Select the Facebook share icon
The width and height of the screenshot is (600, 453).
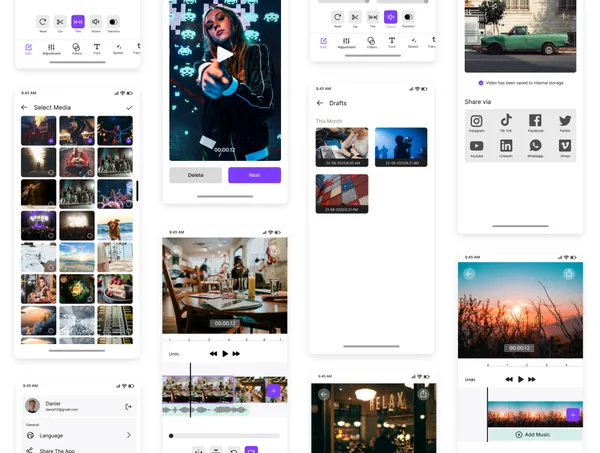point(536,123)
